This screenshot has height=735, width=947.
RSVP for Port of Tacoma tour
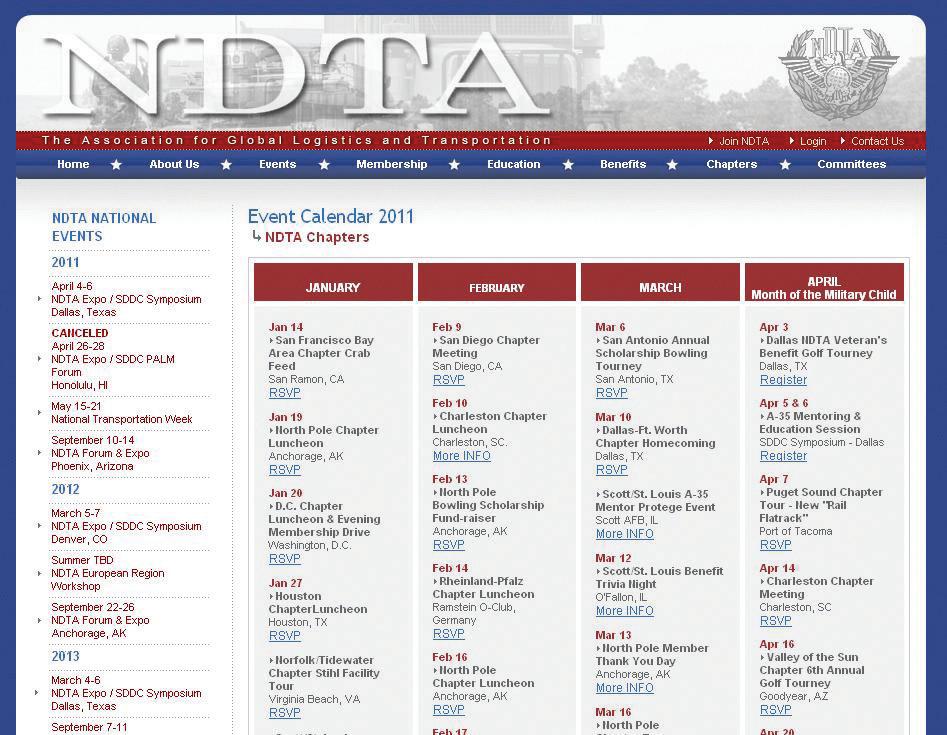click(x=775, y=545)
